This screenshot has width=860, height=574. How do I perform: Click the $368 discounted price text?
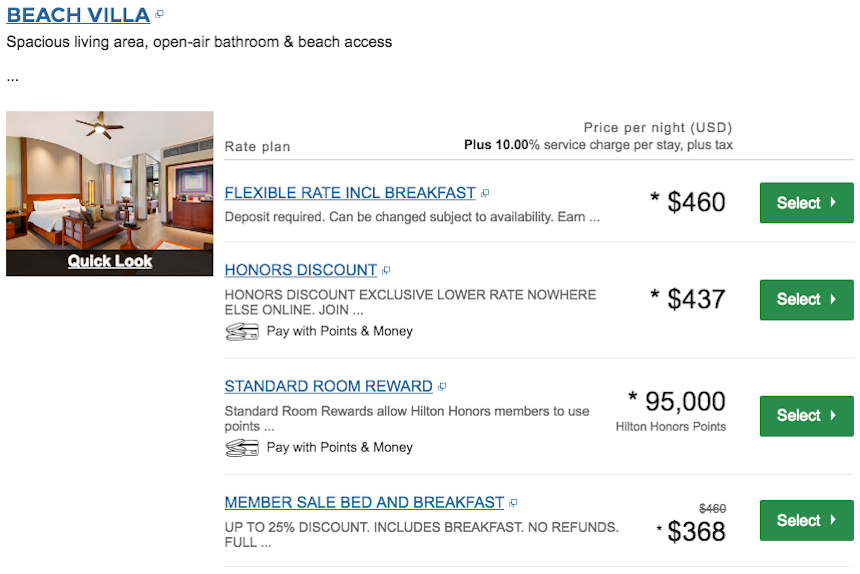pos(696,531)
